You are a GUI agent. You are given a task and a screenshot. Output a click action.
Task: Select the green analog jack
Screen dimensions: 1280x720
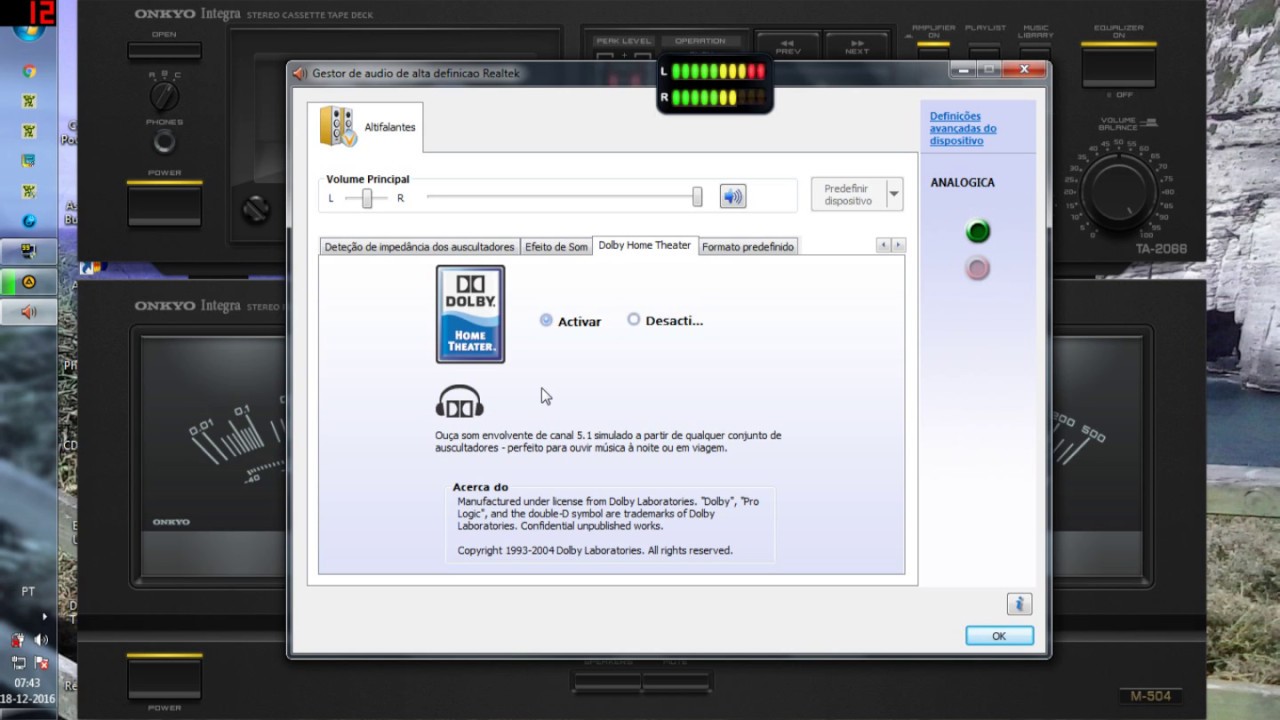pyautogui.click(x=977, y=232)
